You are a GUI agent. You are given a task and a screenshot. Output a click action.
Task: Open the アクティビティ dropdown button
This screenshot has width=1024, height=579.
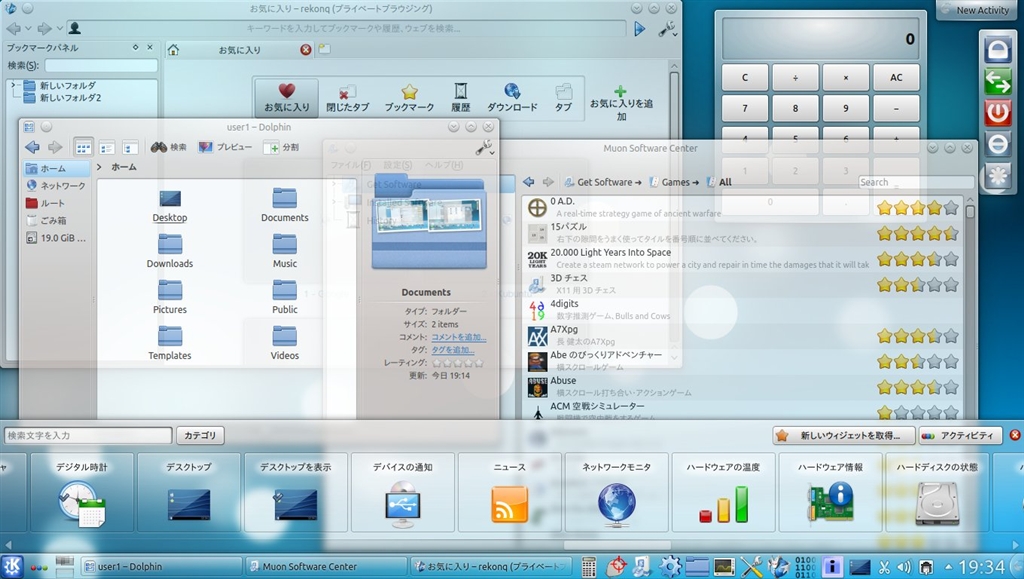(x=959, y=435)
